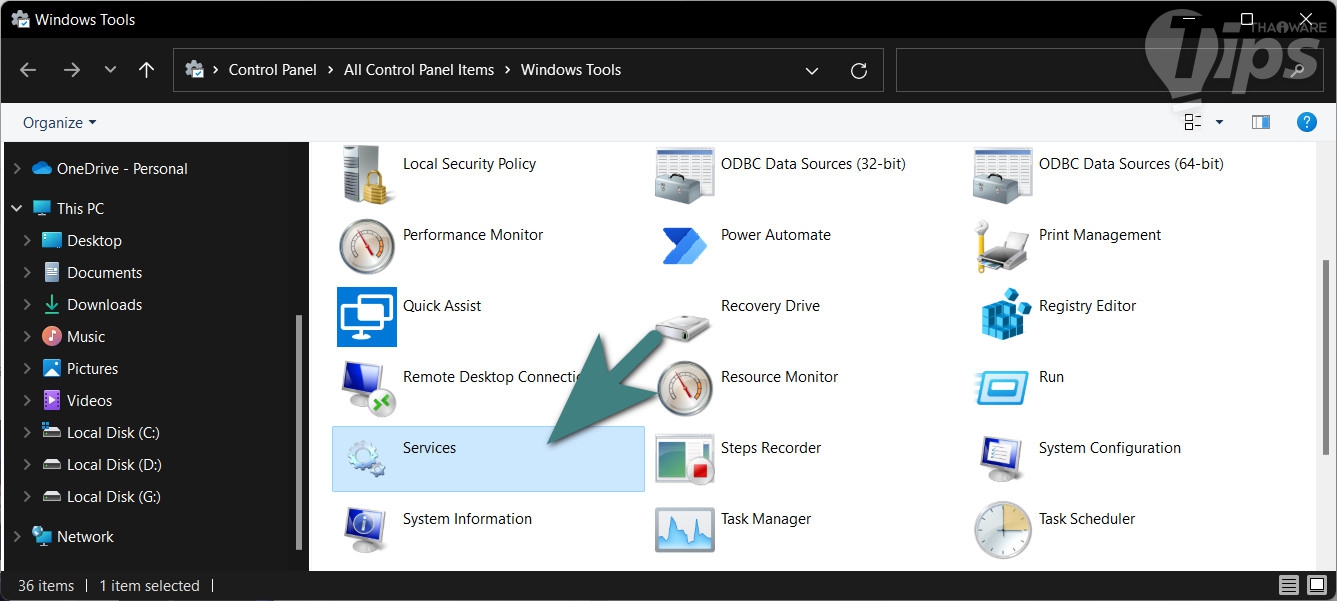Select Downloads in navigation pane
This screenshot has height=601, width=1337.
(104, 305)
